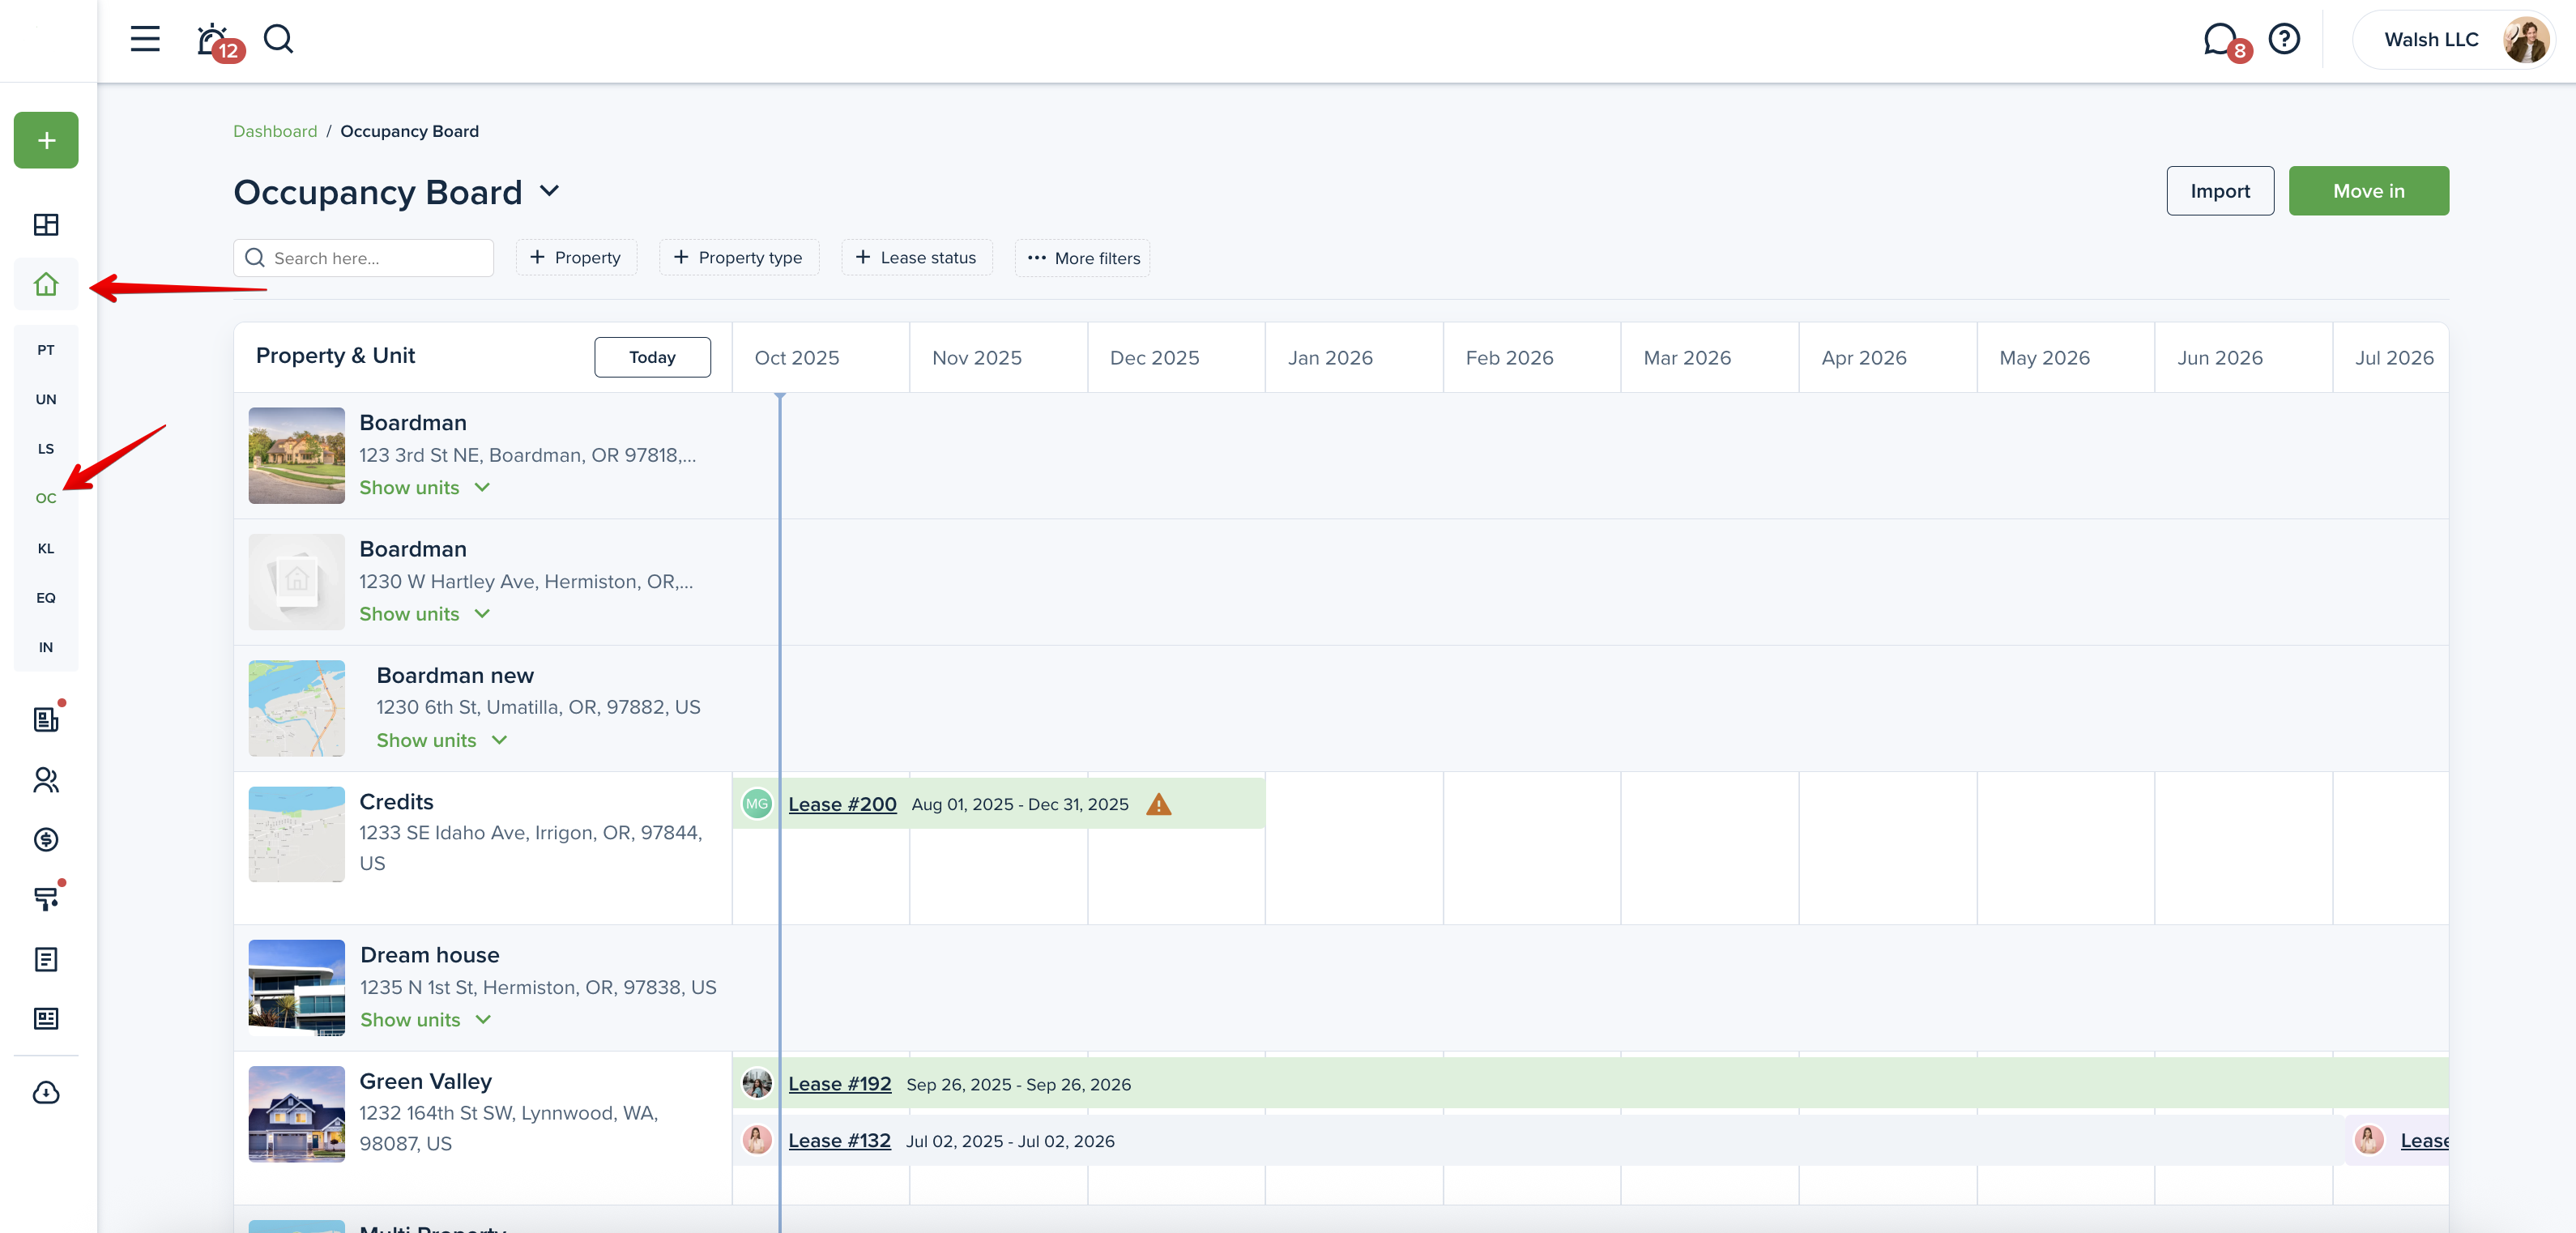Open the dashboard grid sidebar icon
The height and width of the screenshot is (1233, 2576).
(x=46, y=224)
